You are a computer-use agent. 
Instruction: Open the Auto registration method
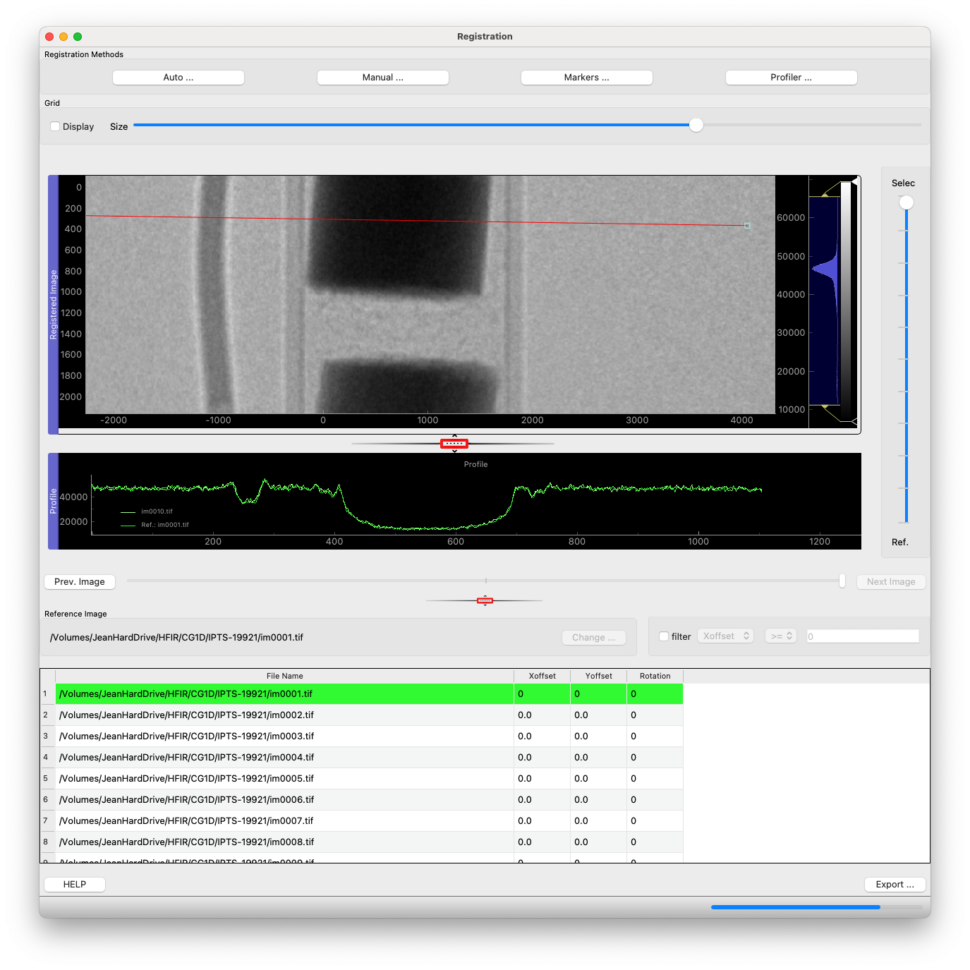pos(178,77)
